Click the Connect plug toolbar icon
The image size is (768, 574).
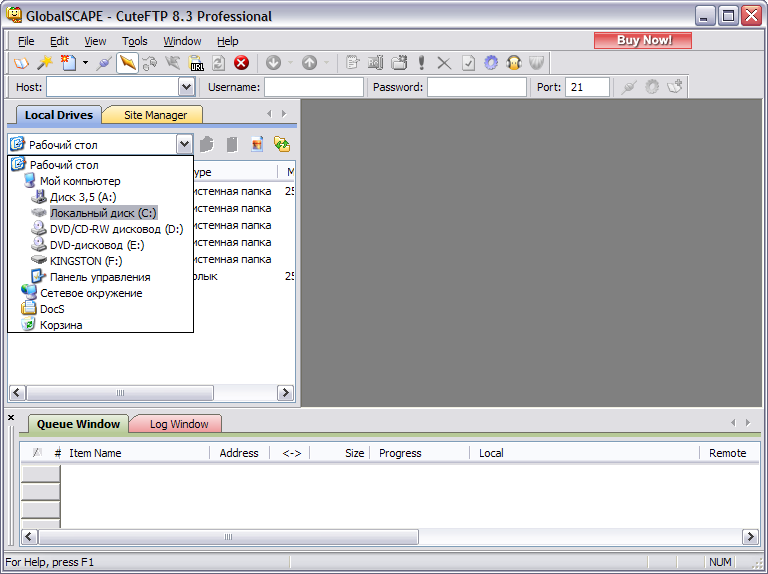pyautogui.click(x=104, y=63)
